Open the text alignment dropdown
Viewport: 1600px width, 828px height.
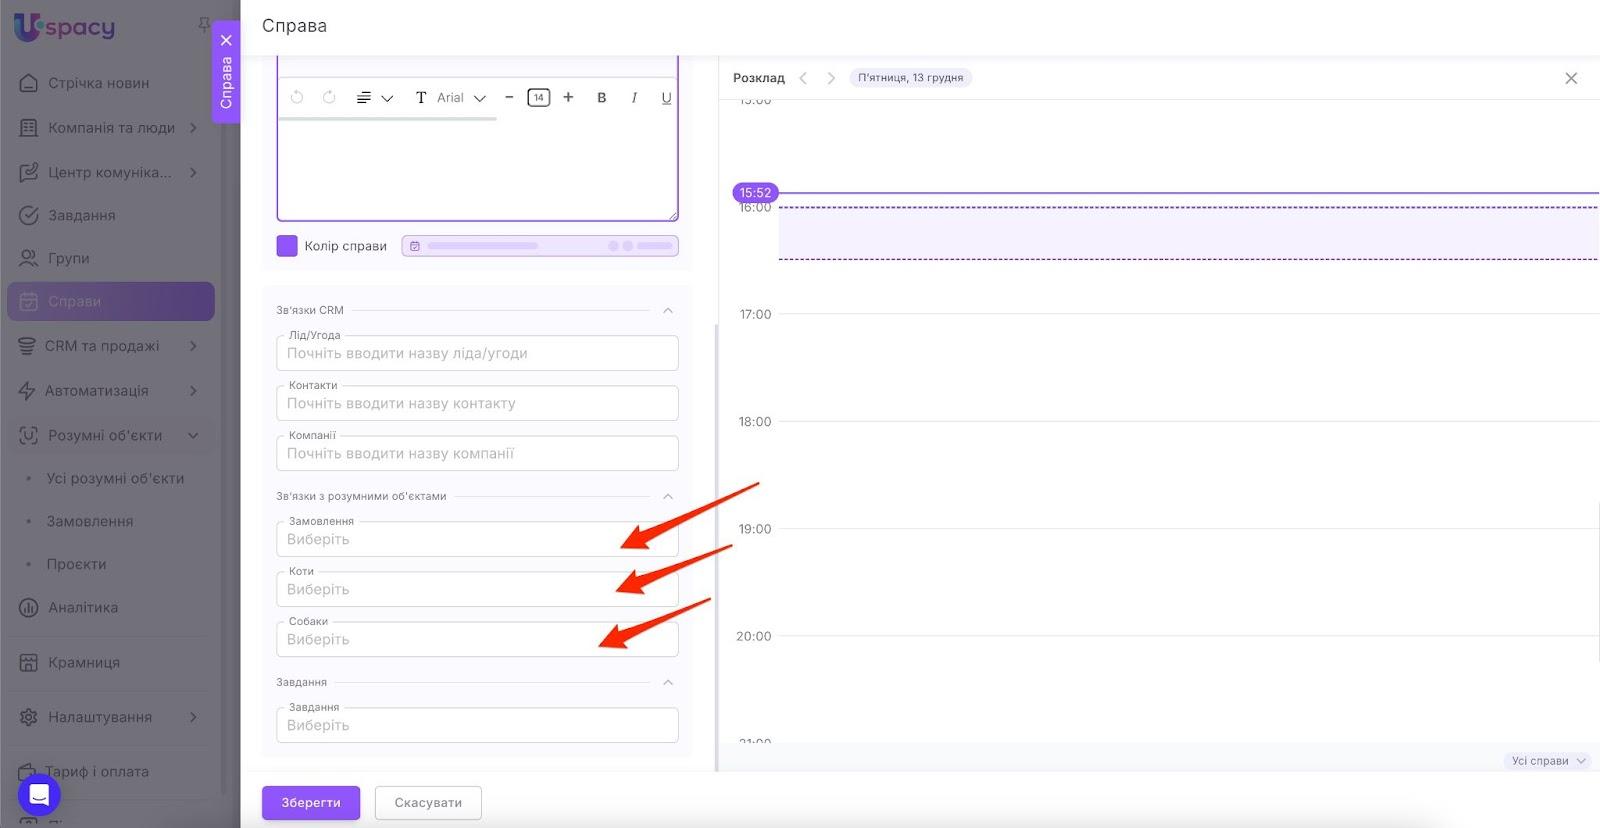(374, 98)
